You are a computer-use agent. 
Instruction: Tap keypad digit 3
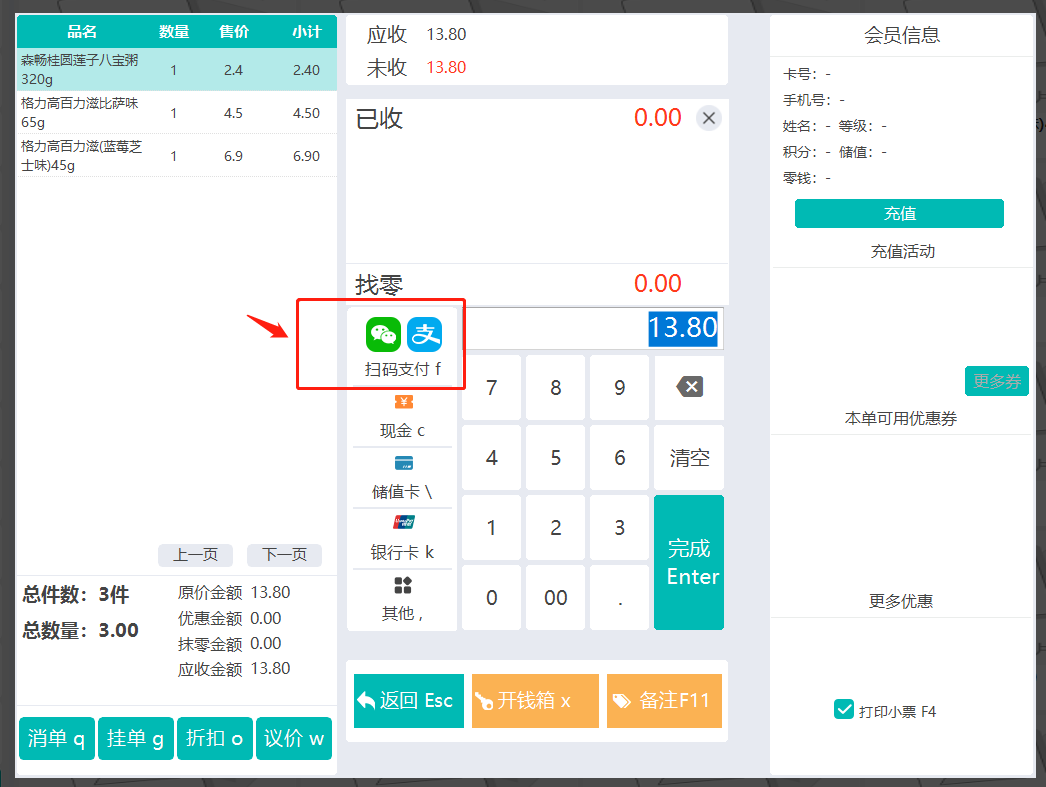[620, 528]
